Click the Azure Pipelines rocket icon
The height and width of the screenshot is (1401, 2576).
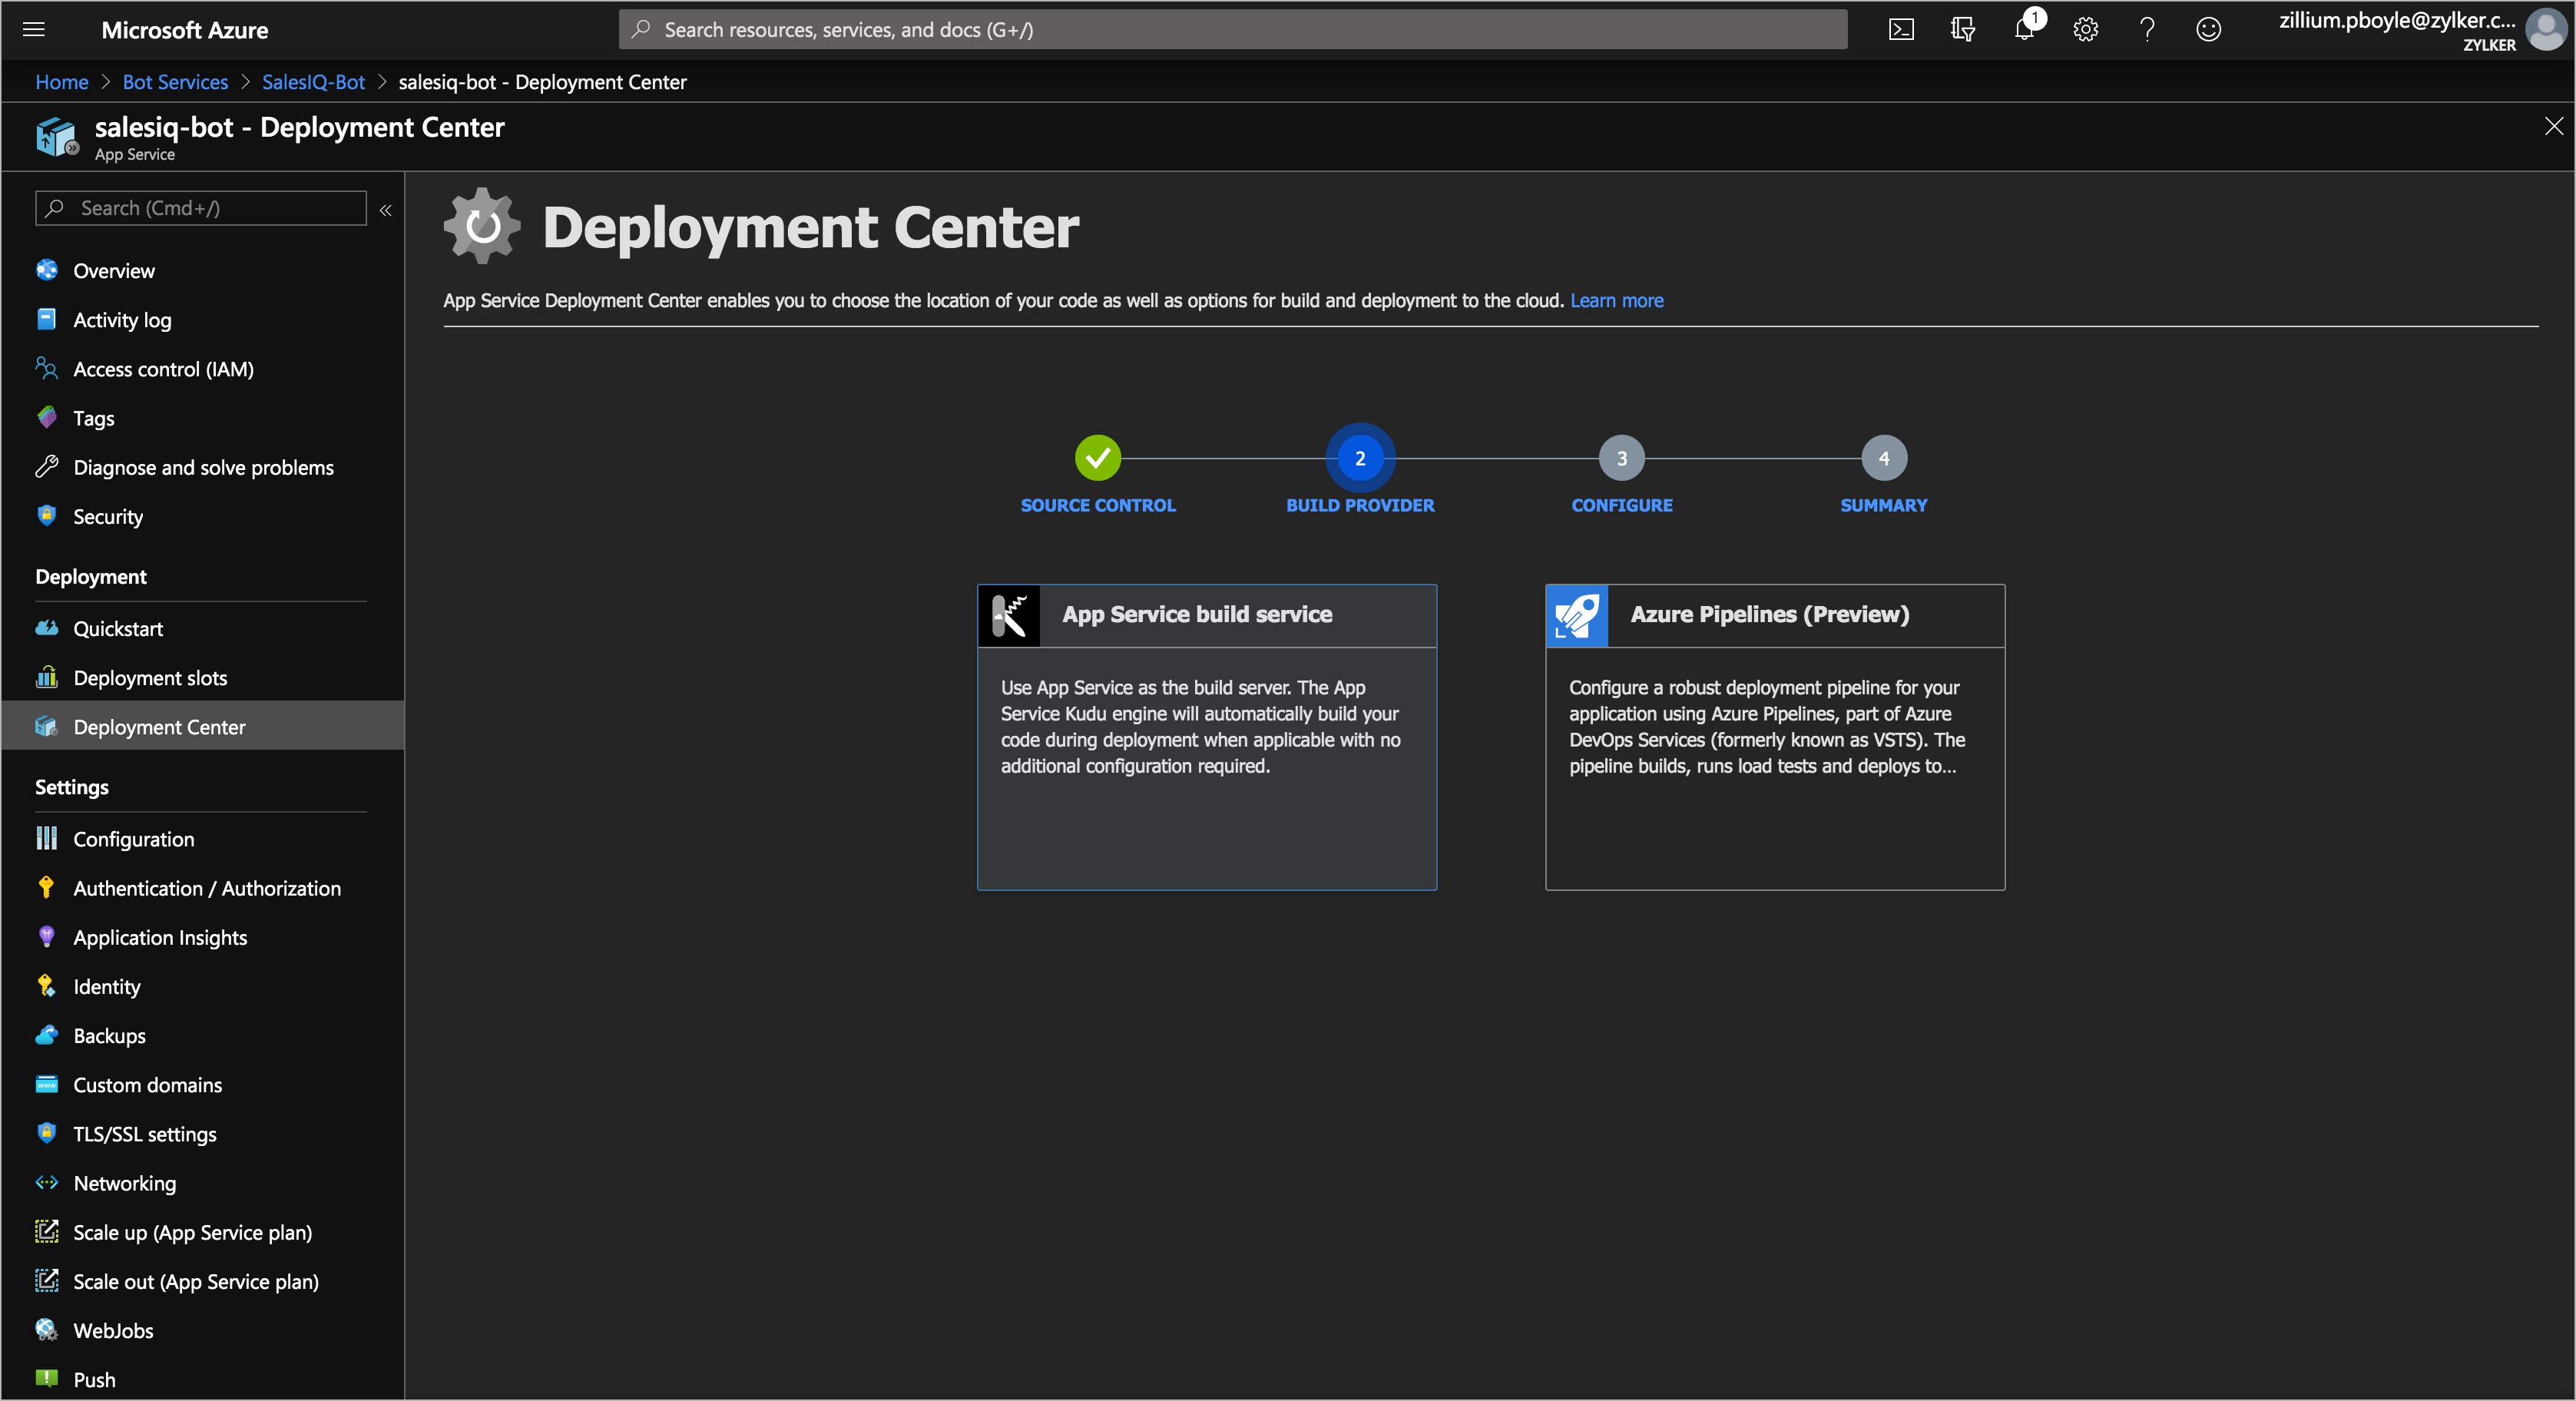tap(1577, 615)
